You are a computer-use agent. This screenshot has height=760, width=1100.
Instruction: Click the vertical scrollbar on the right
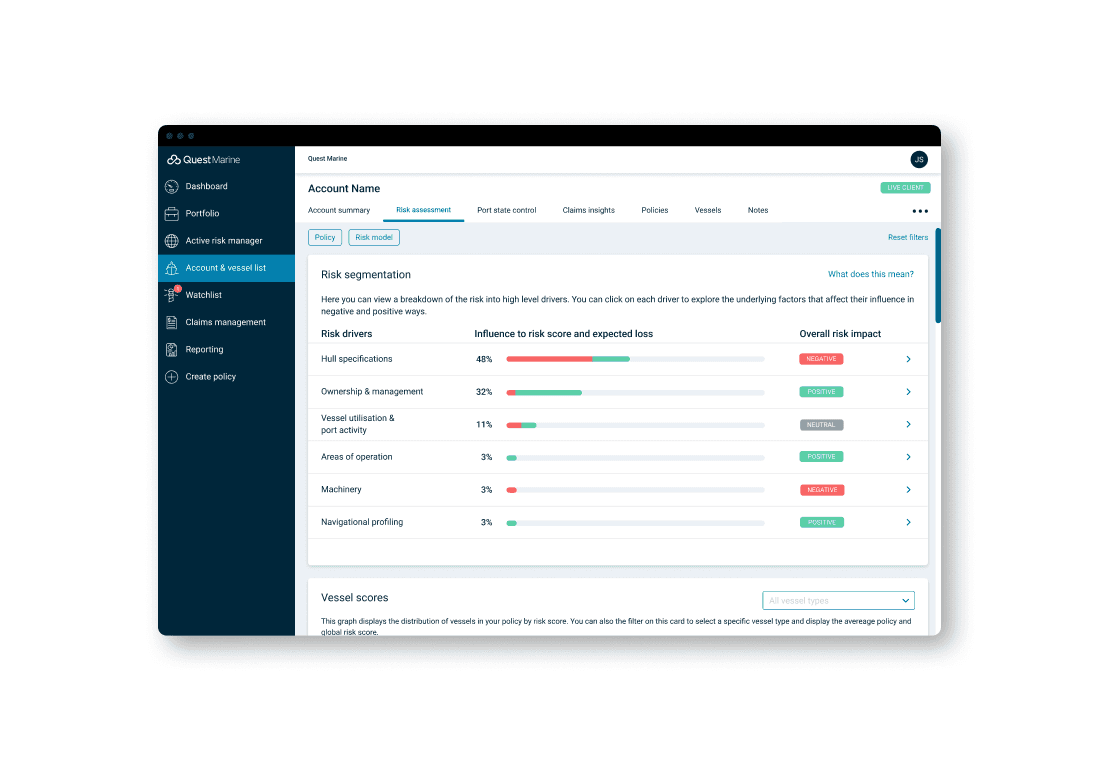pos(938,276)
